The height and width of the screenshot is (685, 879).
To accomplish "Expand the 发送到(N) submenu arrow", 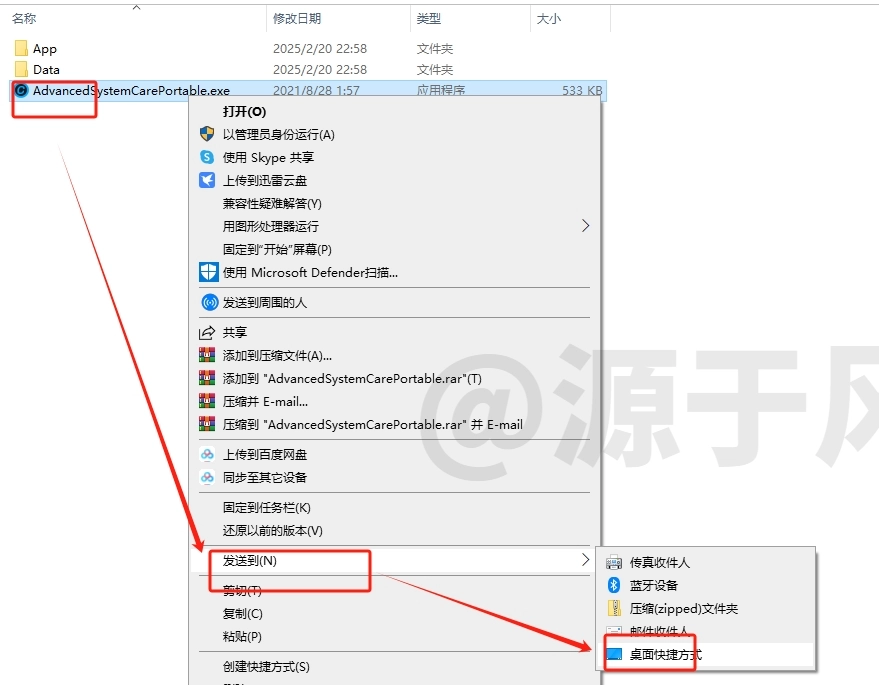I will pyautogui.click(x=585, y=560).
